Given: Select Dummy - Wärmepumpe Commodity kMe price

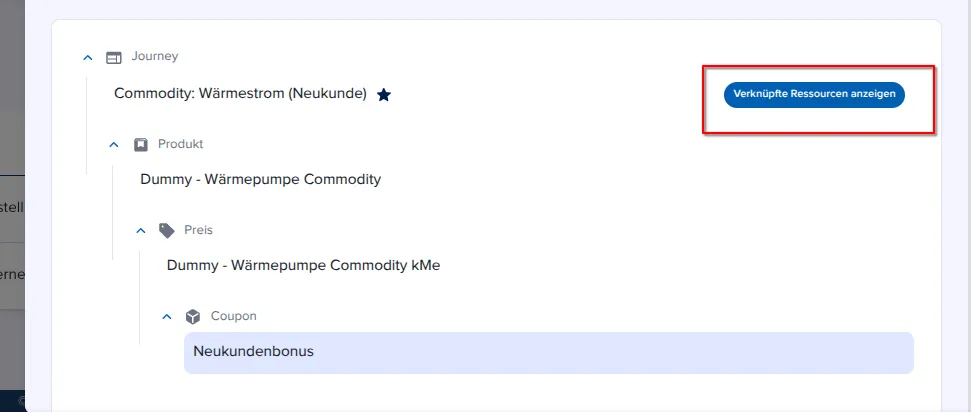Looking at the screenshot, I should click(303, 266).
